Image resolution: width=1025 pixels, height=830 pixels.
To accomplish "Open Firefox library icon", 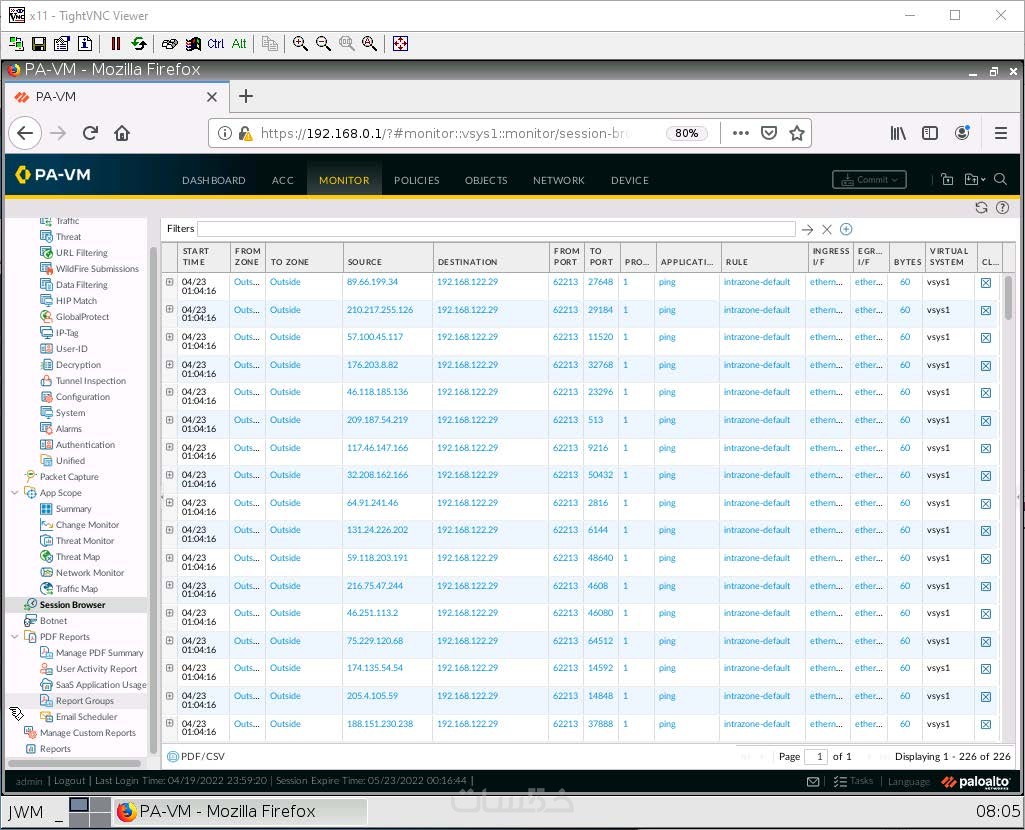I will click(x=898, y=133).
